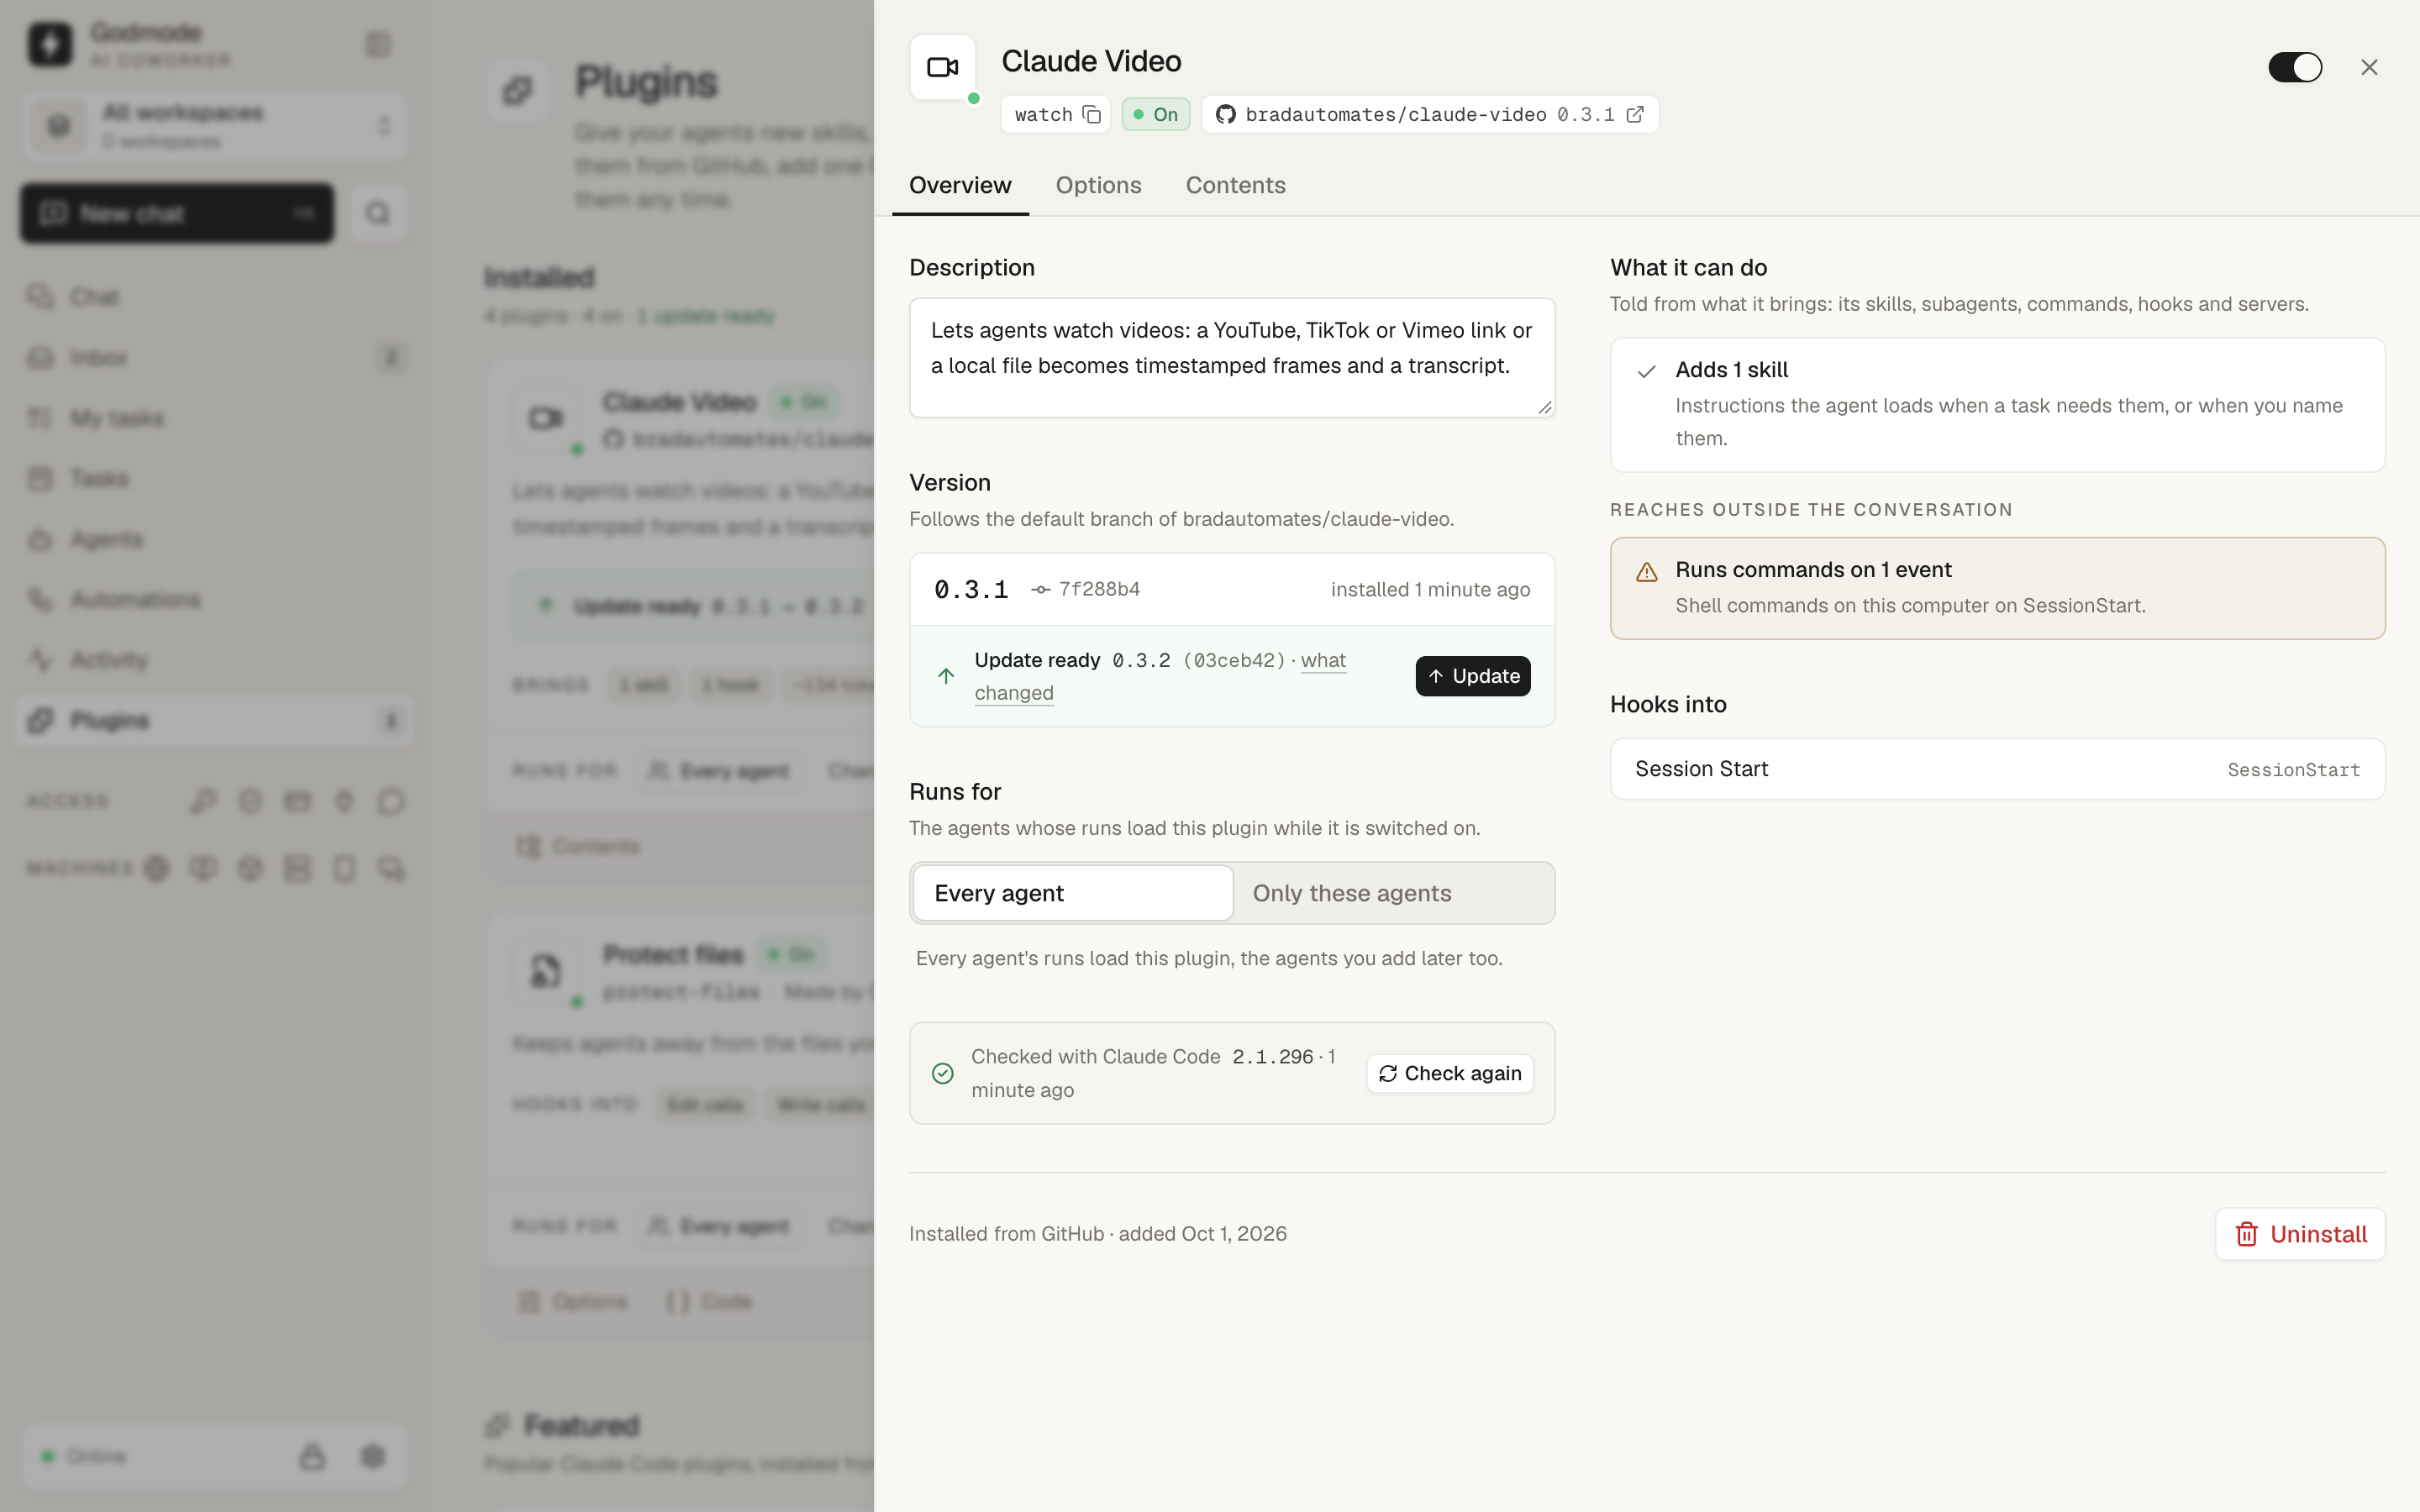Click the Session Start hook row
Viewport: 2420px width, 1512px height.
[x=1997, y=769]
